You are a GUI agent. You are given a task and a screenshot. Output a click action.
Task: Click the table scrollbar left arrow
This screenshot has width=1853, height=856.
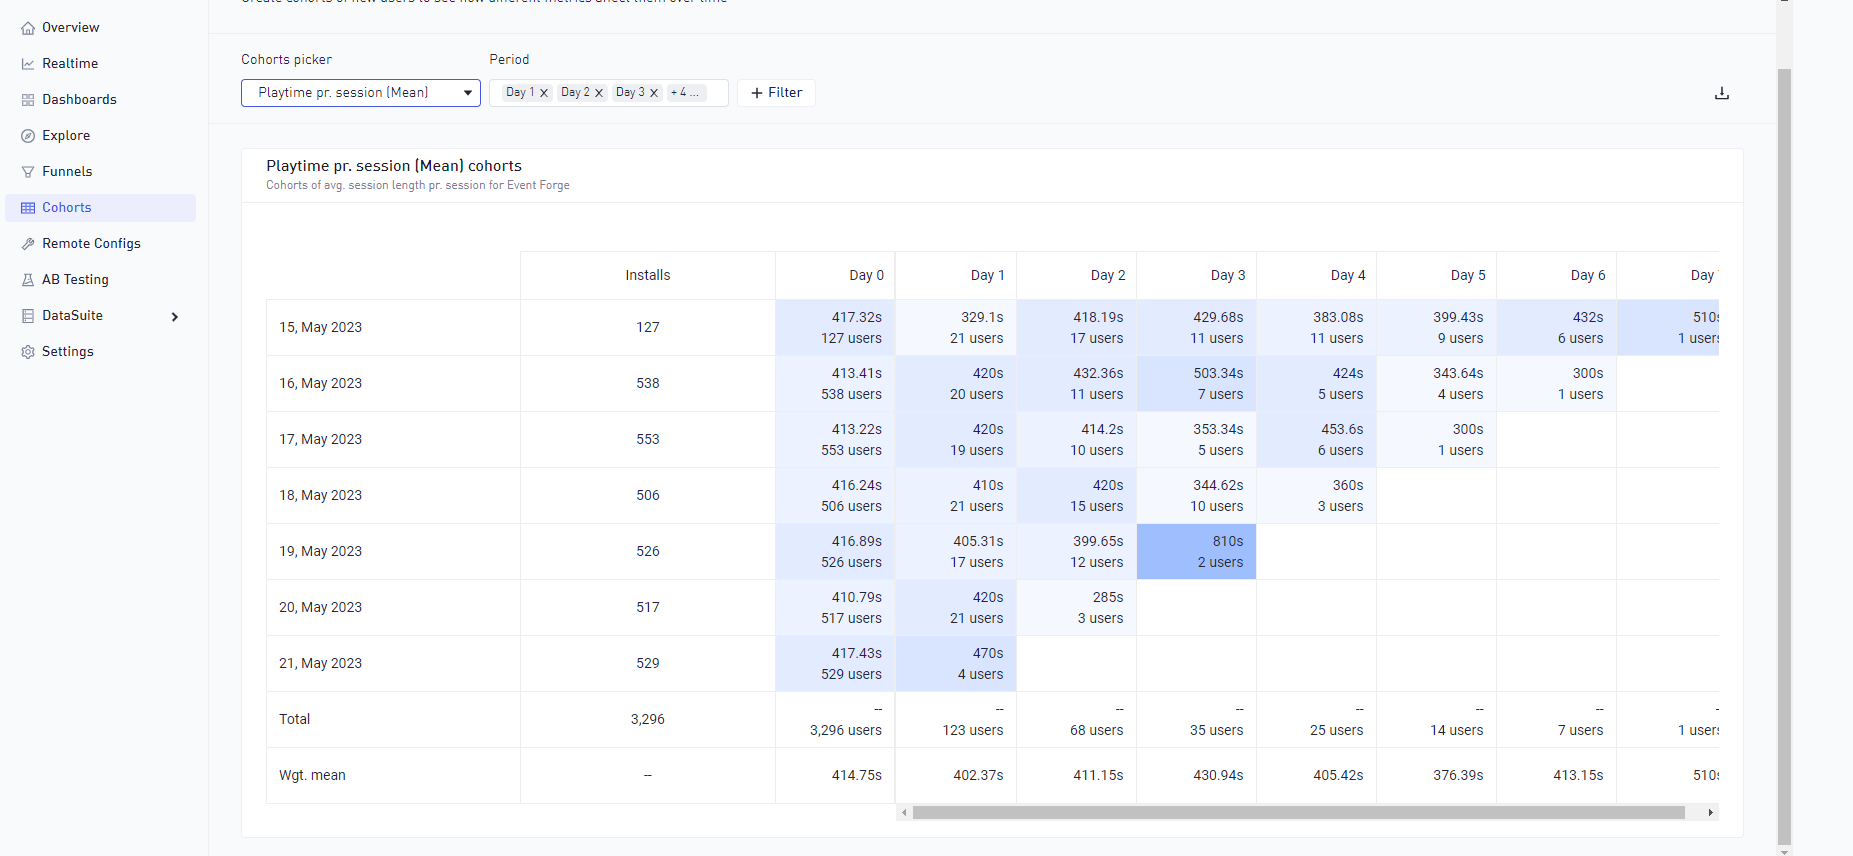904,812
